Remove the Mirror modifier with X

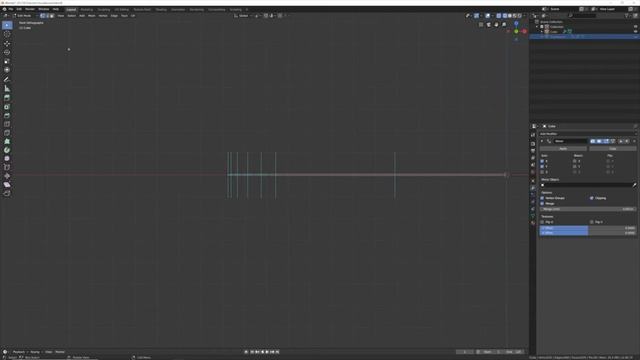click(x=634, y=141)
